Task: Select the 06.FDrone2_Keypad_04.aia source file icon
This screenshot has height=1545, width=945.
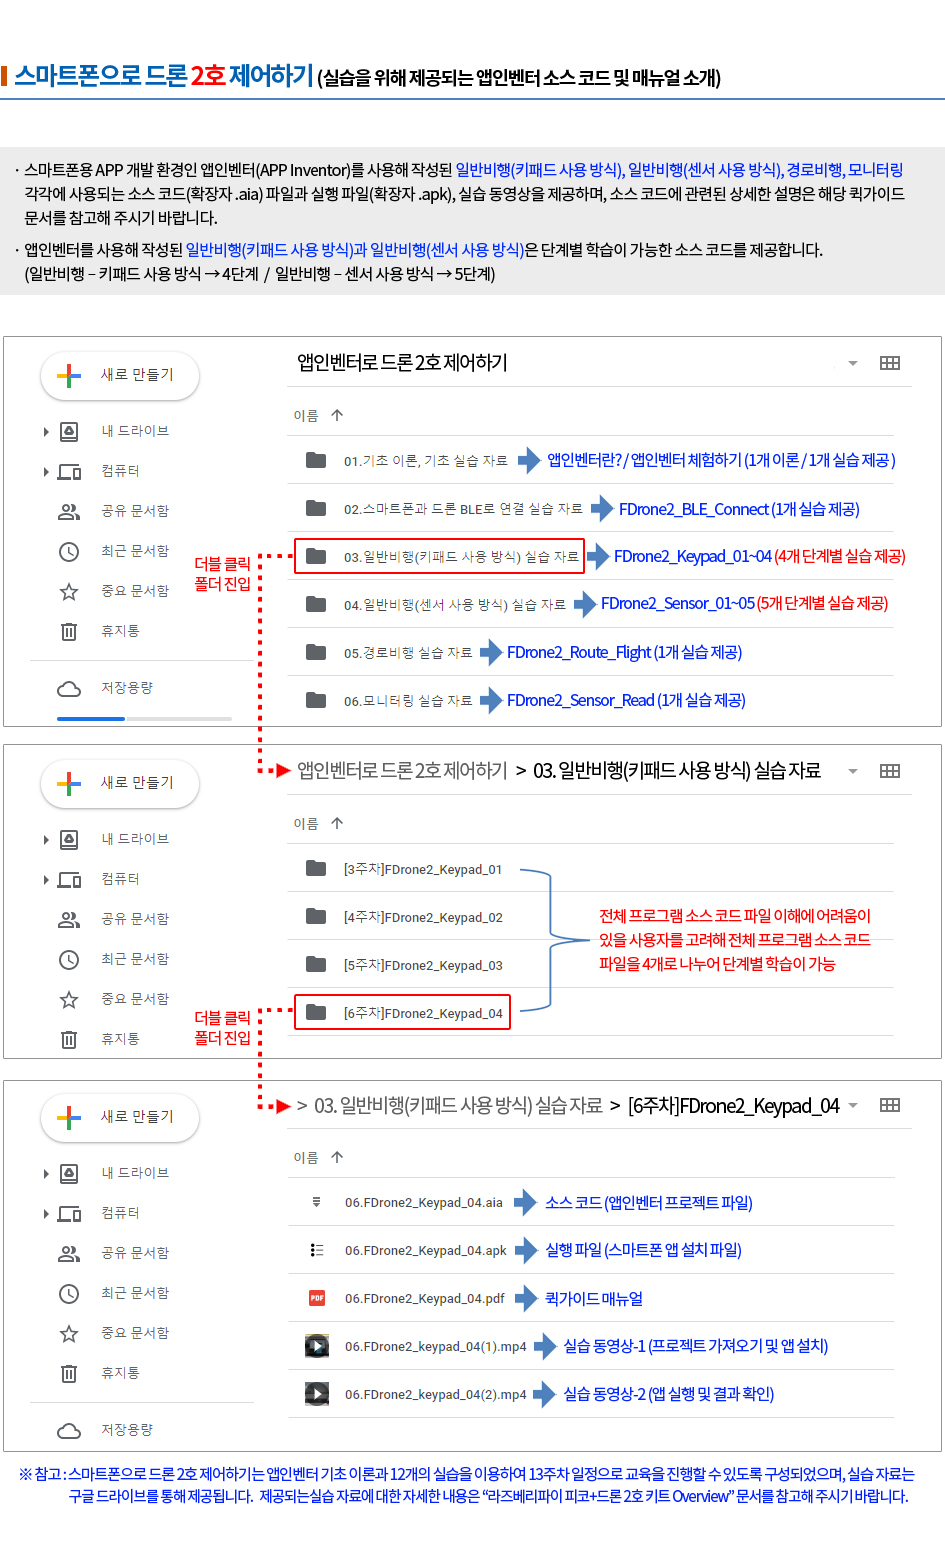Action: click(317, 1202)
